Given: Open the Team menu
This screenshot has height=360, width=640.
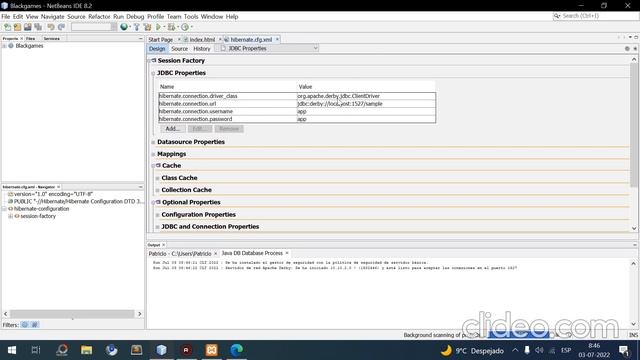Looking at the screenshot, I should pyautogui.click(x=174, y=16).
